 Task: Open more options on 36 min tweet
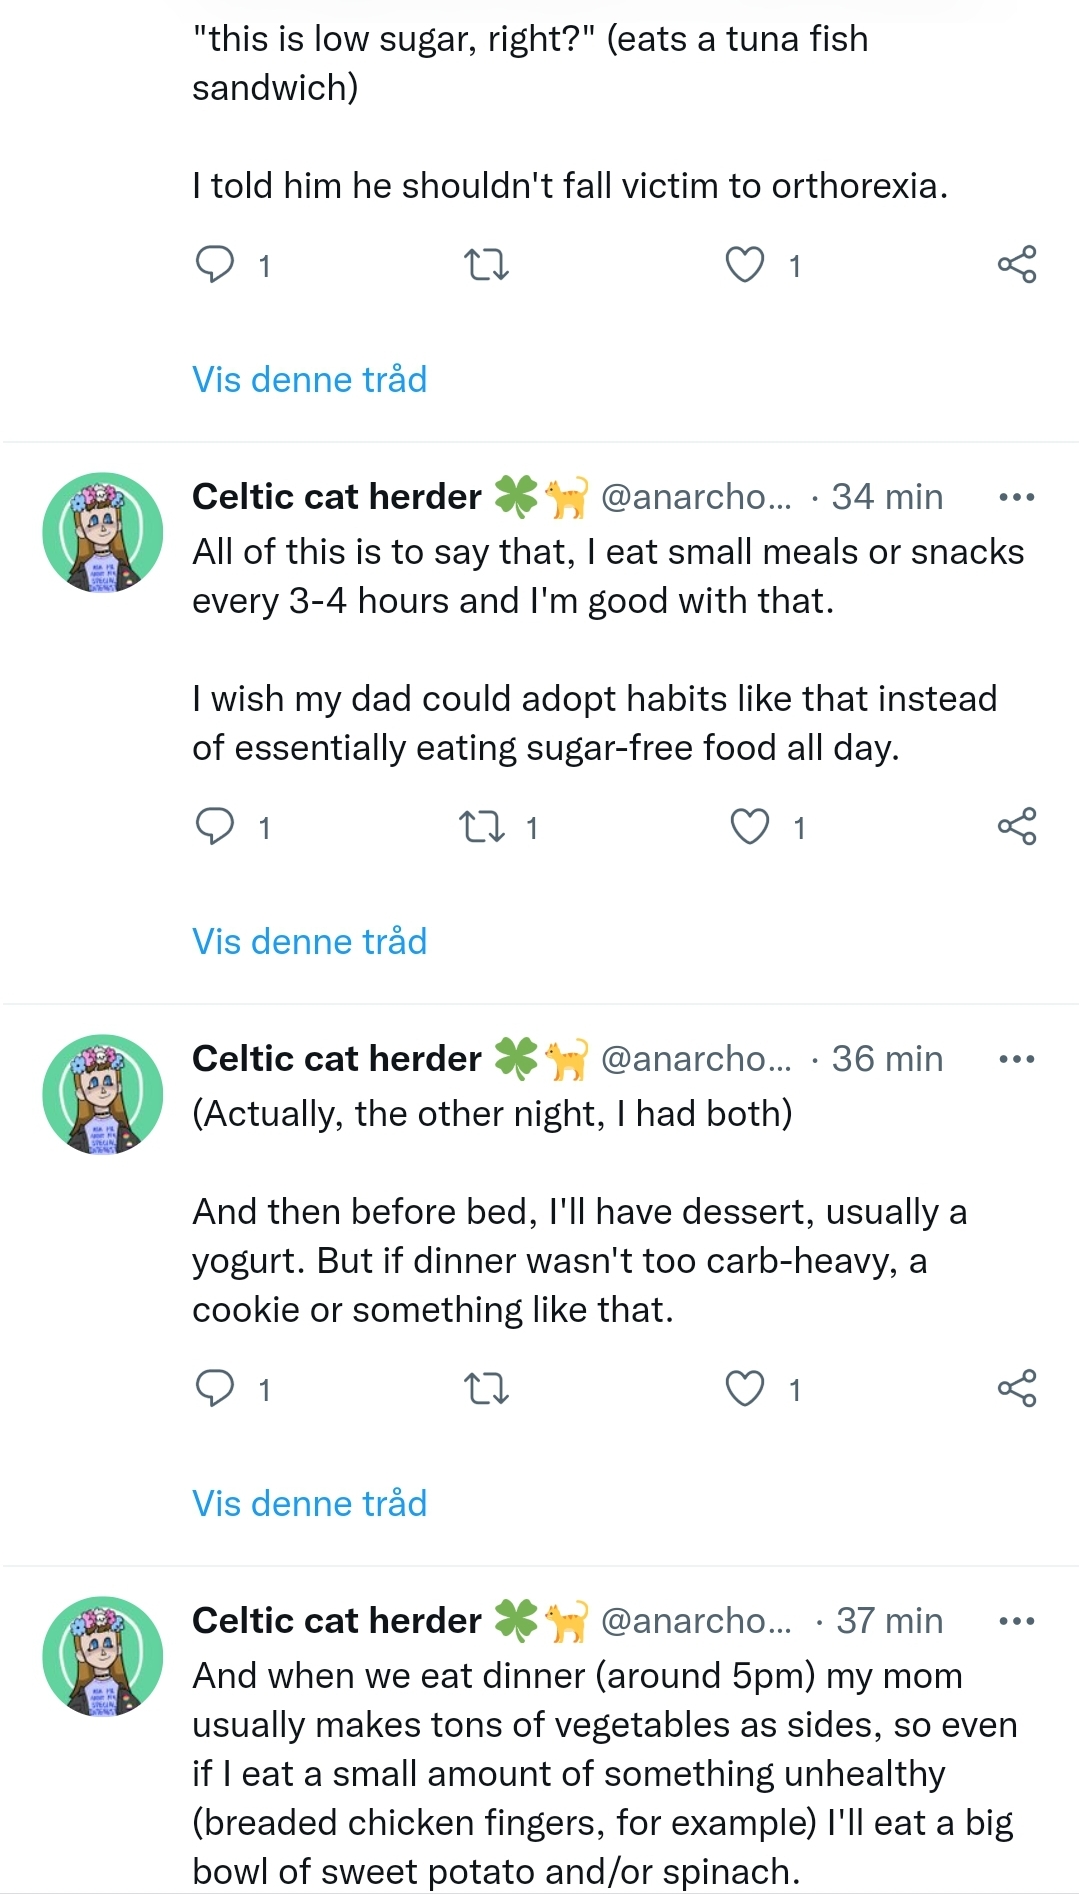1017,1059
